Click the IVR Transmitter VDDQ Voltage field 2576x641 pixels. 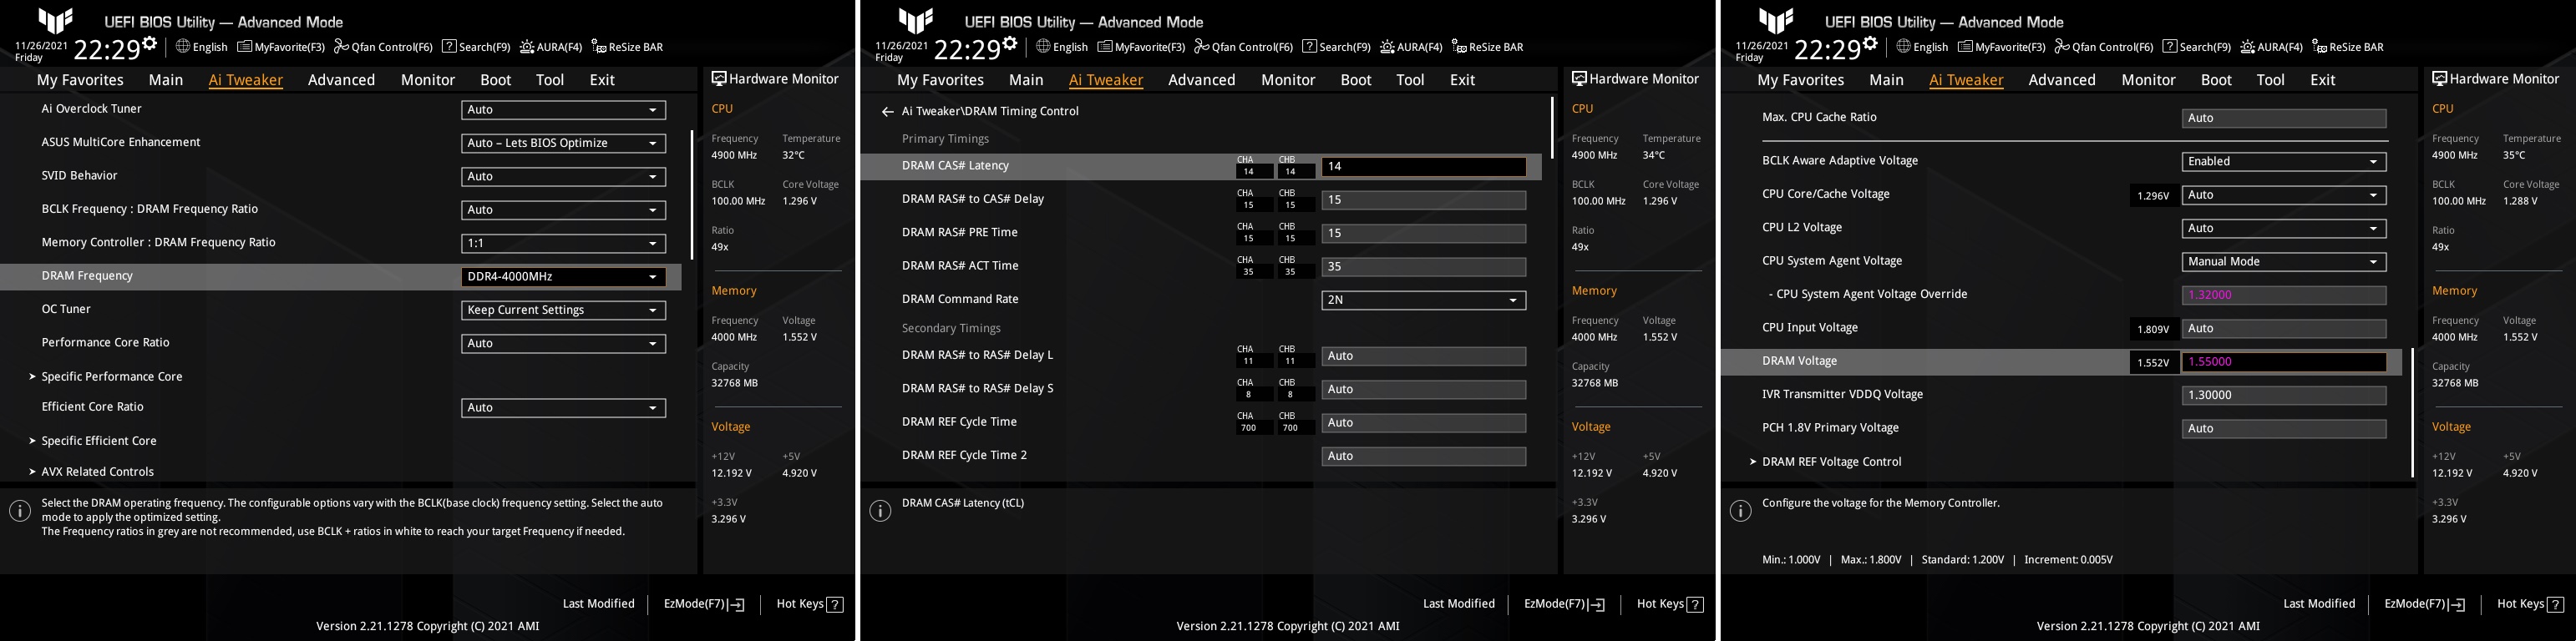point(2283,395)
